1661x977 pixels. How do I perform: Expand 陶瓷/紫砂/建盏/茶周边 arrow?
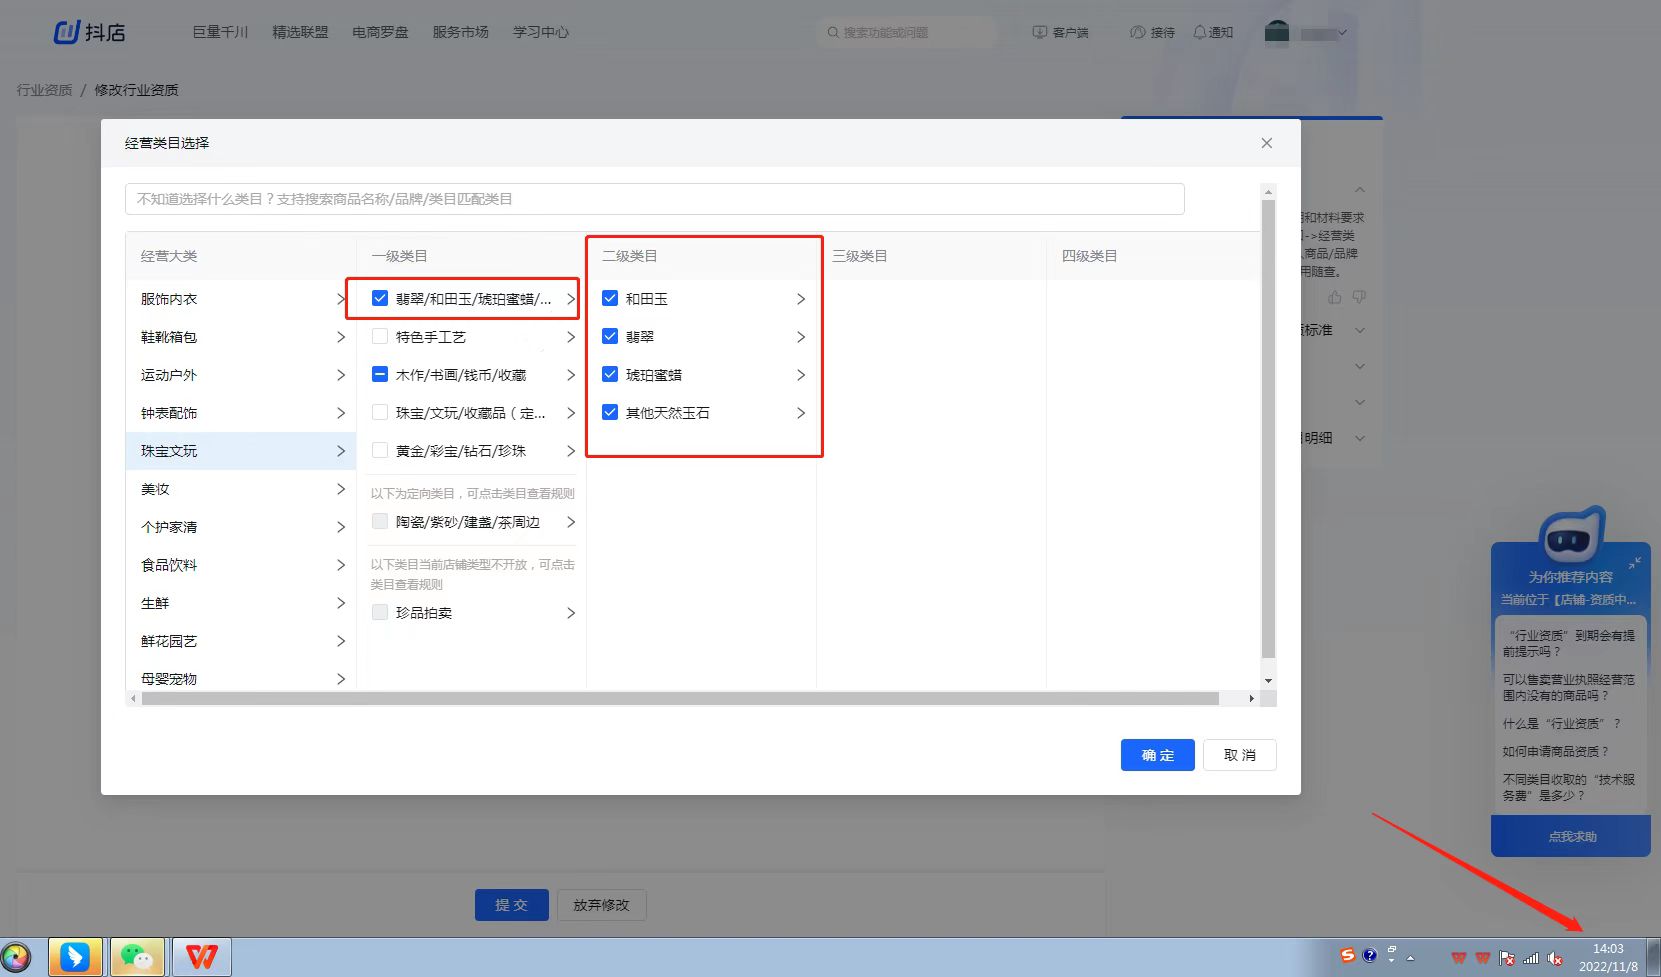click(571, 522)
